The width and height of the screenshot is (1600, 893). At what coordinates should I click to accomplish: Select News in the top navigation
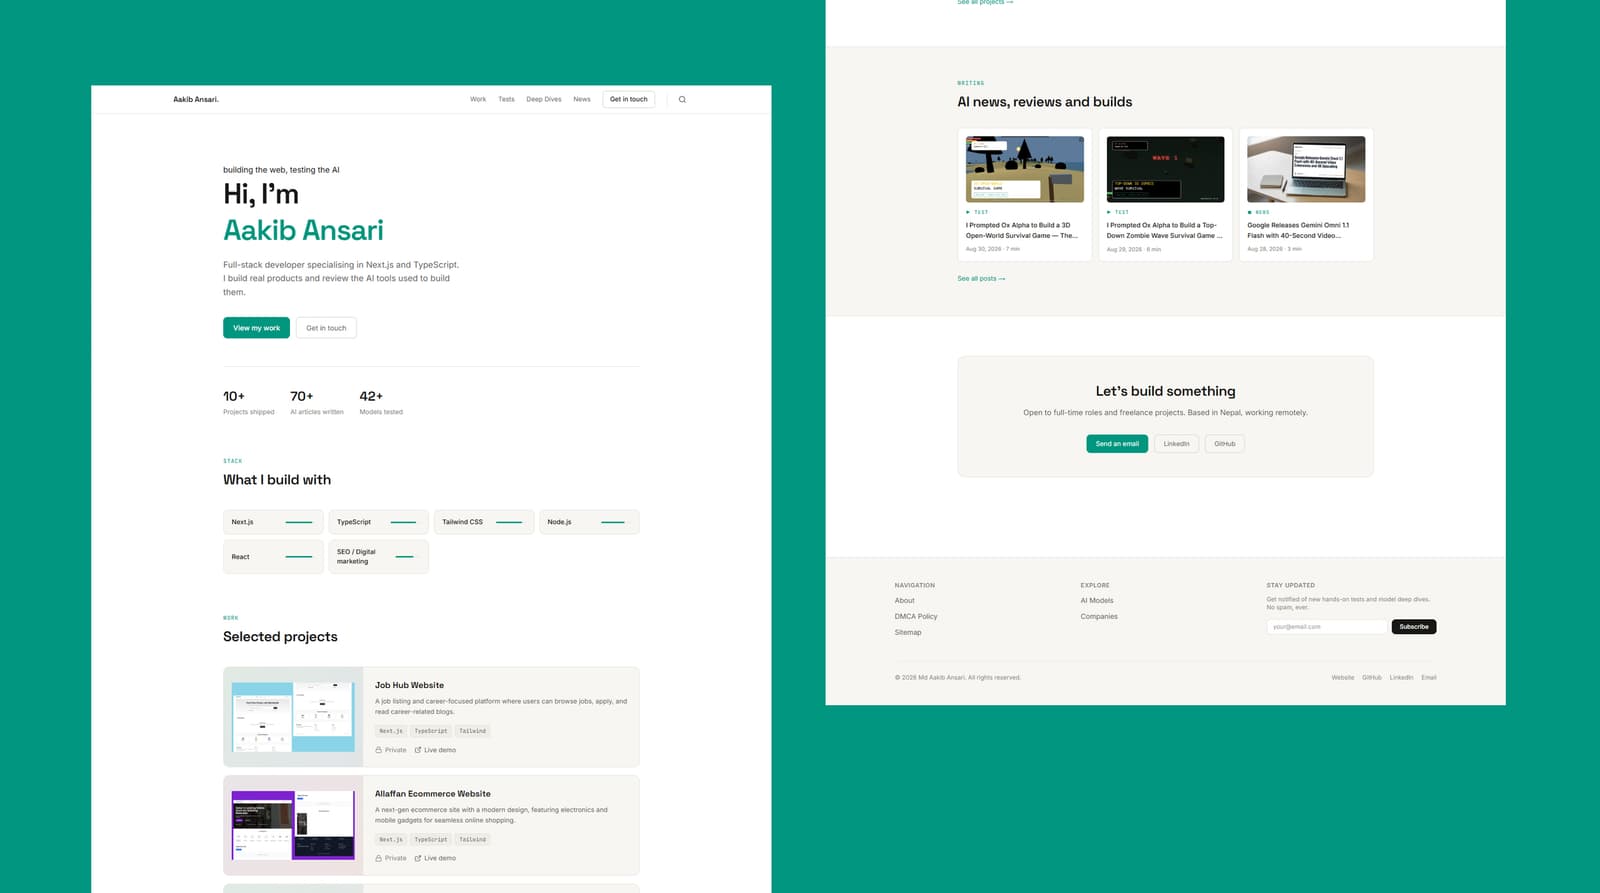pyautogui.click(x=582, y=99)
